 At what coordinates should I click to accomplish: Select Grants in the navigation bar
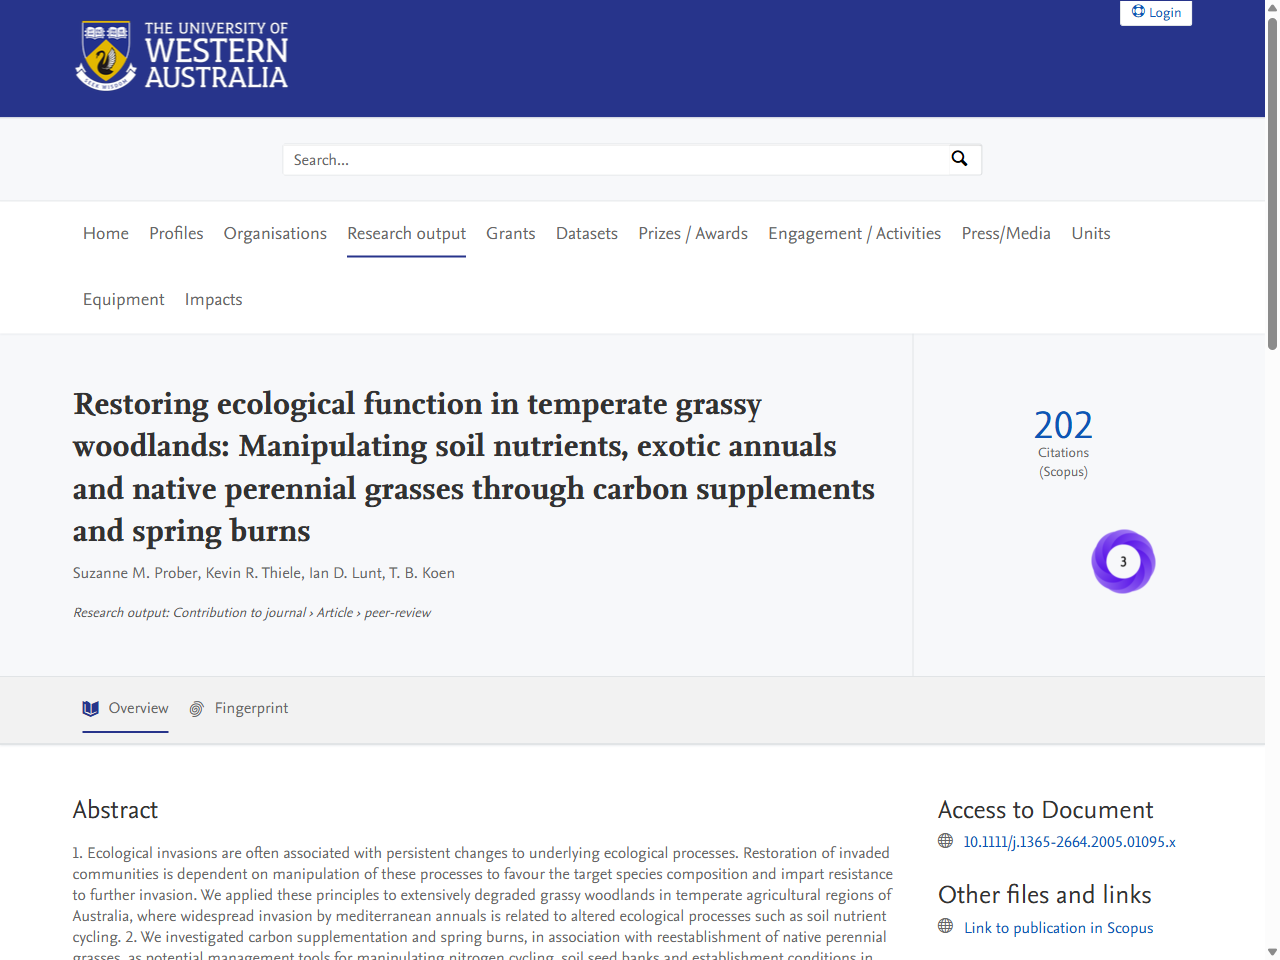click(510, 233)
